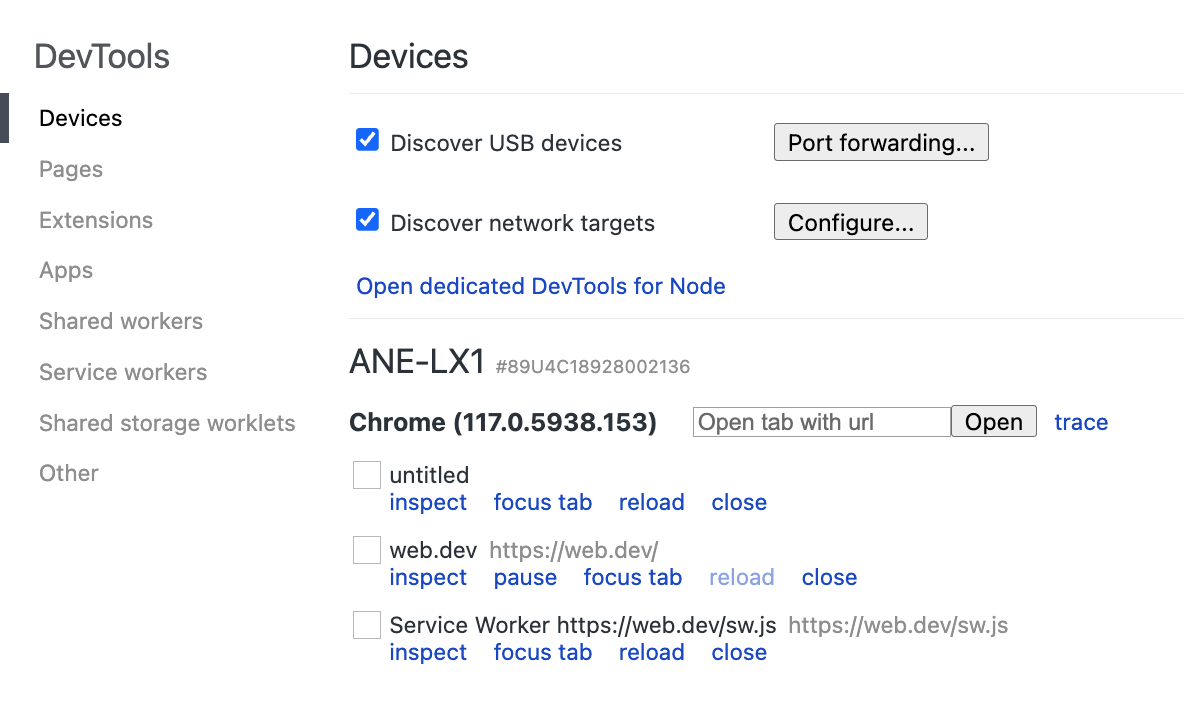Open Extensions sidebar section
The image size is (1184, 713).
96,220
